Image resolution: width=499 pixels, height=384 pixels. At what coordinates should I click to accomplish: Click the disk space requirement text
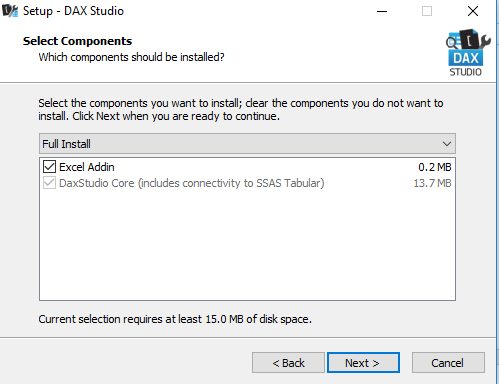pyautogui.click(x=175, y=319)
